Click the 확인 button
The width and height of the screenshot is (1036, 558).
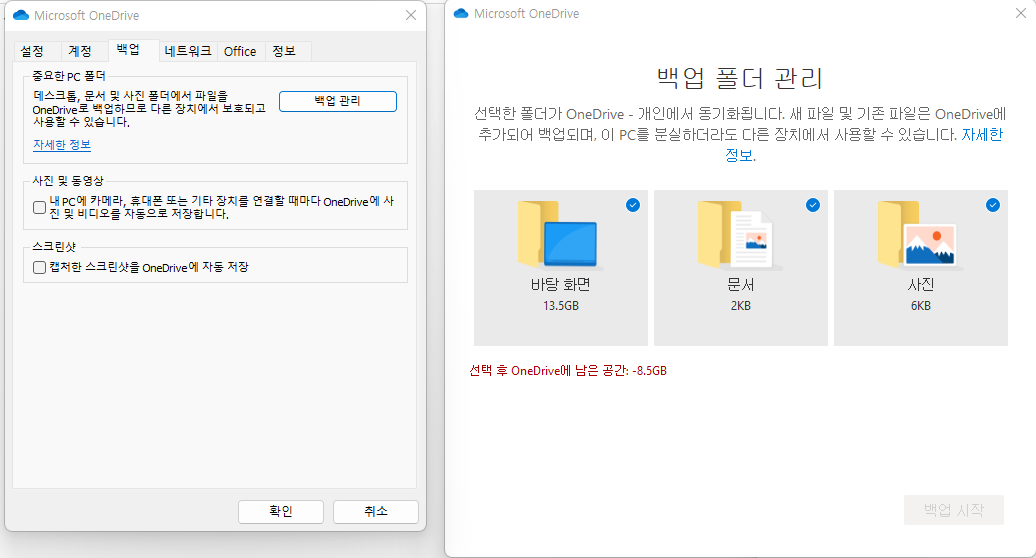[x=281, y=511]
